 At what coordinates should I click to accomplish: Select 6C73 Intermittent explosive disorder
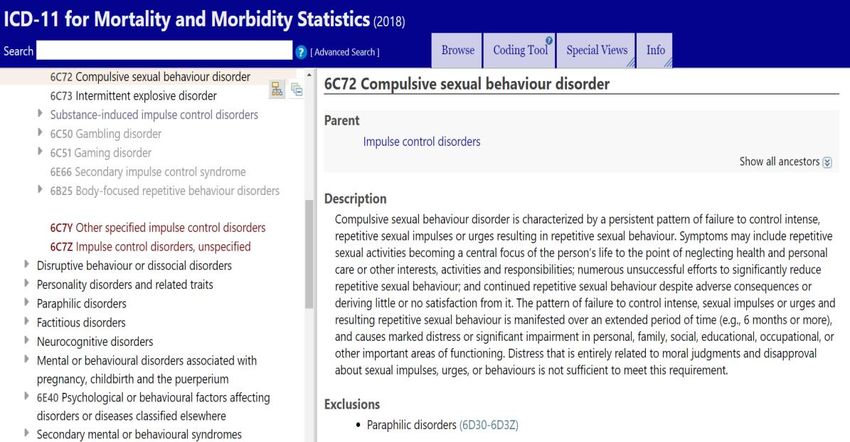[x=133, y=96]
